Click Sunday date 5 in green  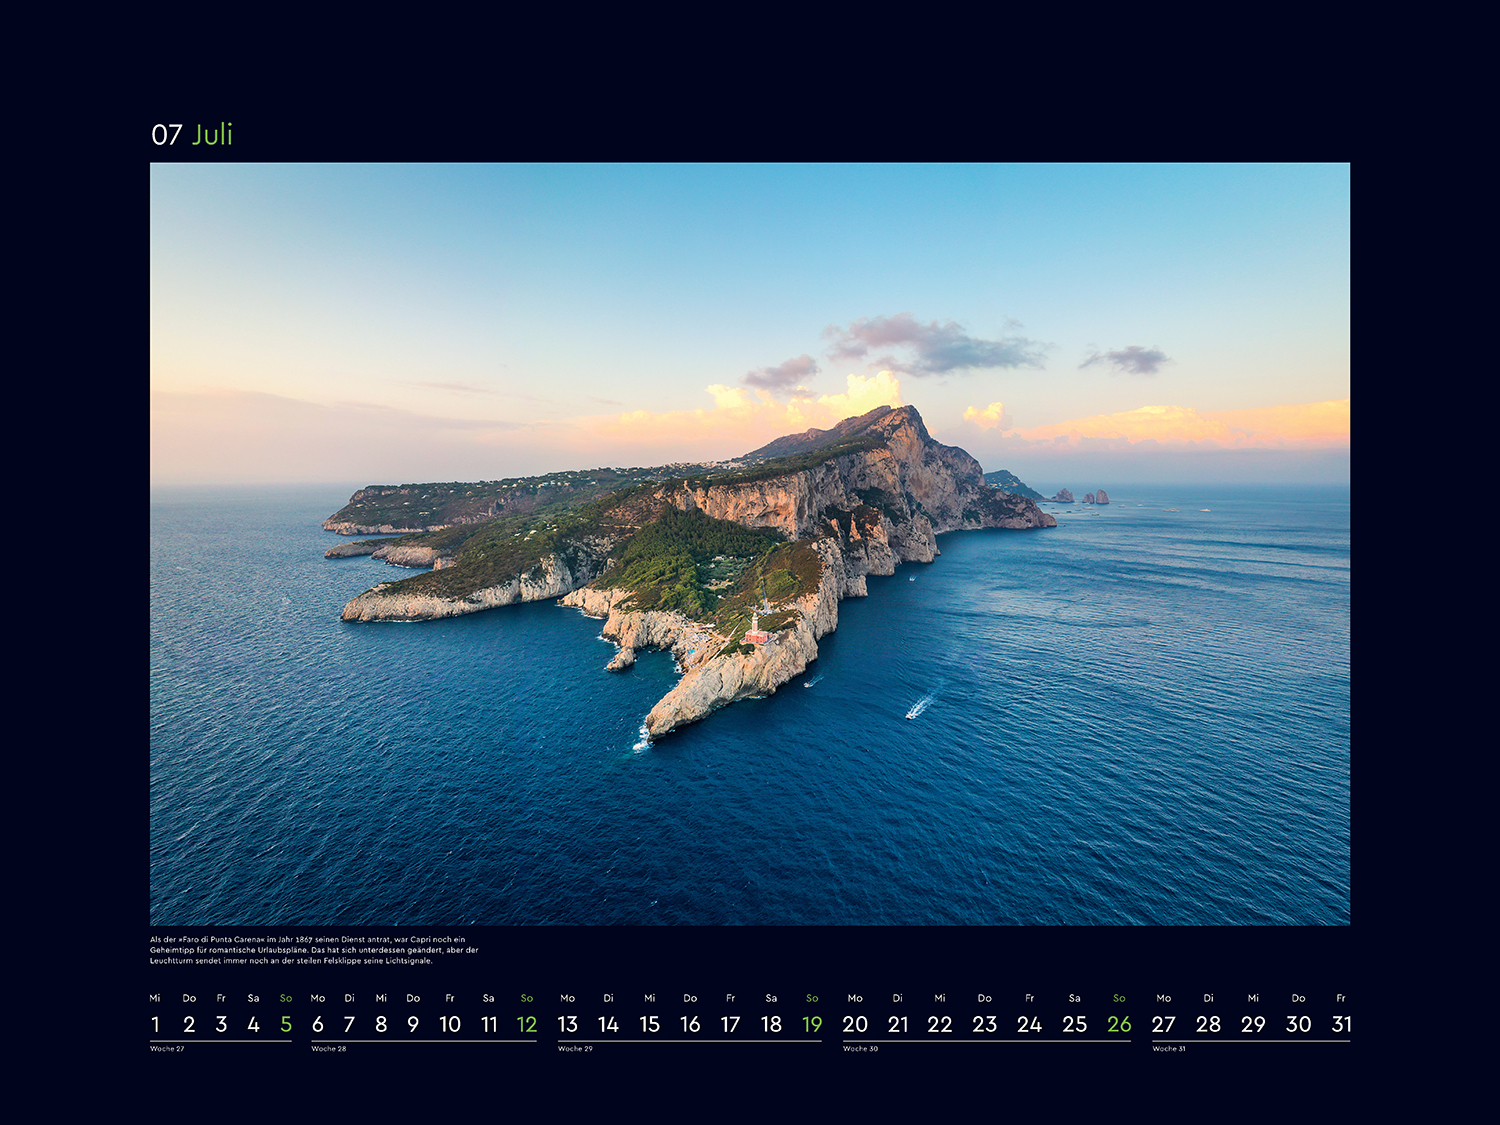tap(286, 1024)
